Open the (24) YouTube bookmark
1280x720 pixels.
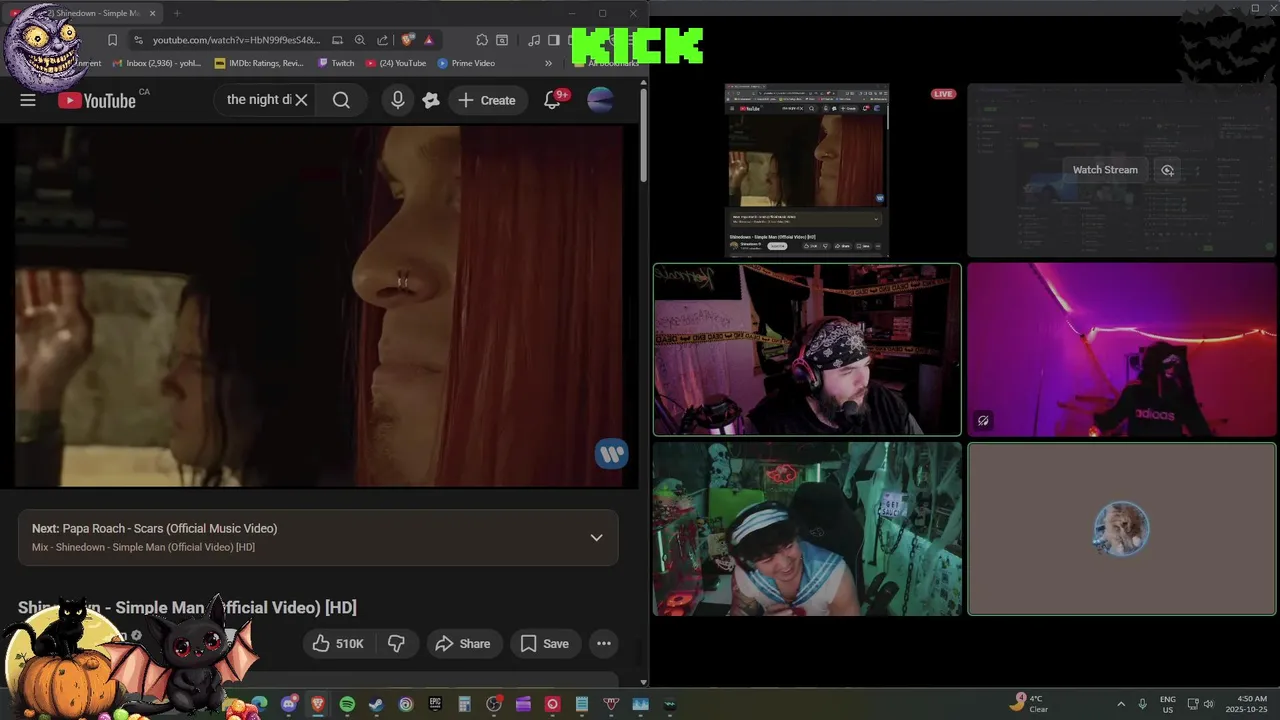(x=396, y=63)
